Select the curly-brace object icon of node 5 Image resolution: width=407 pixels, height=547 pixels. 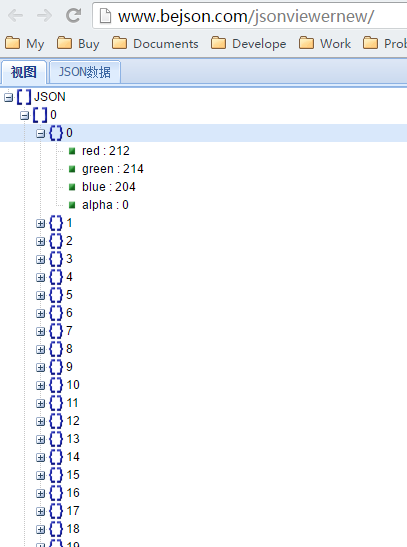pyautogui.click(x=56, y=295)
